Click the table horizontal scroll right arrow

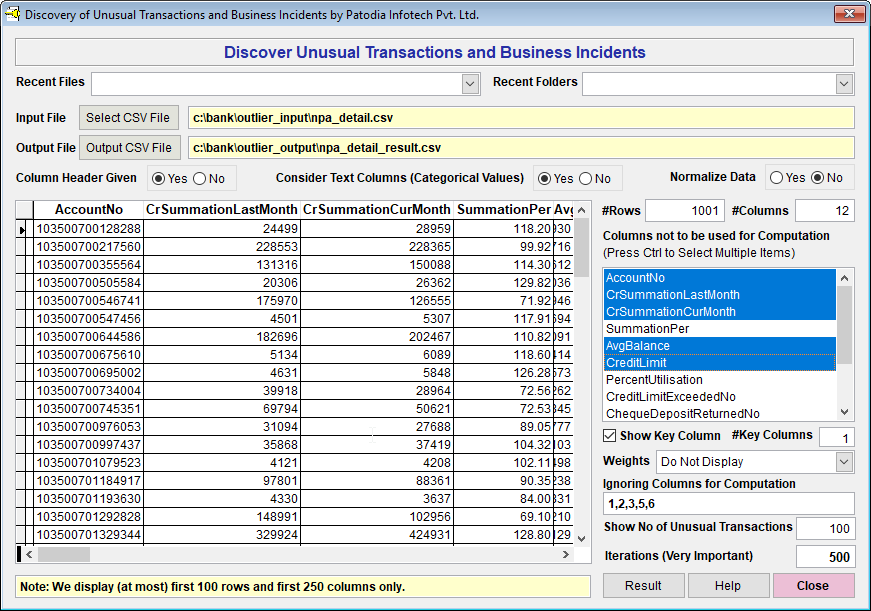click(x=565, y=554)
